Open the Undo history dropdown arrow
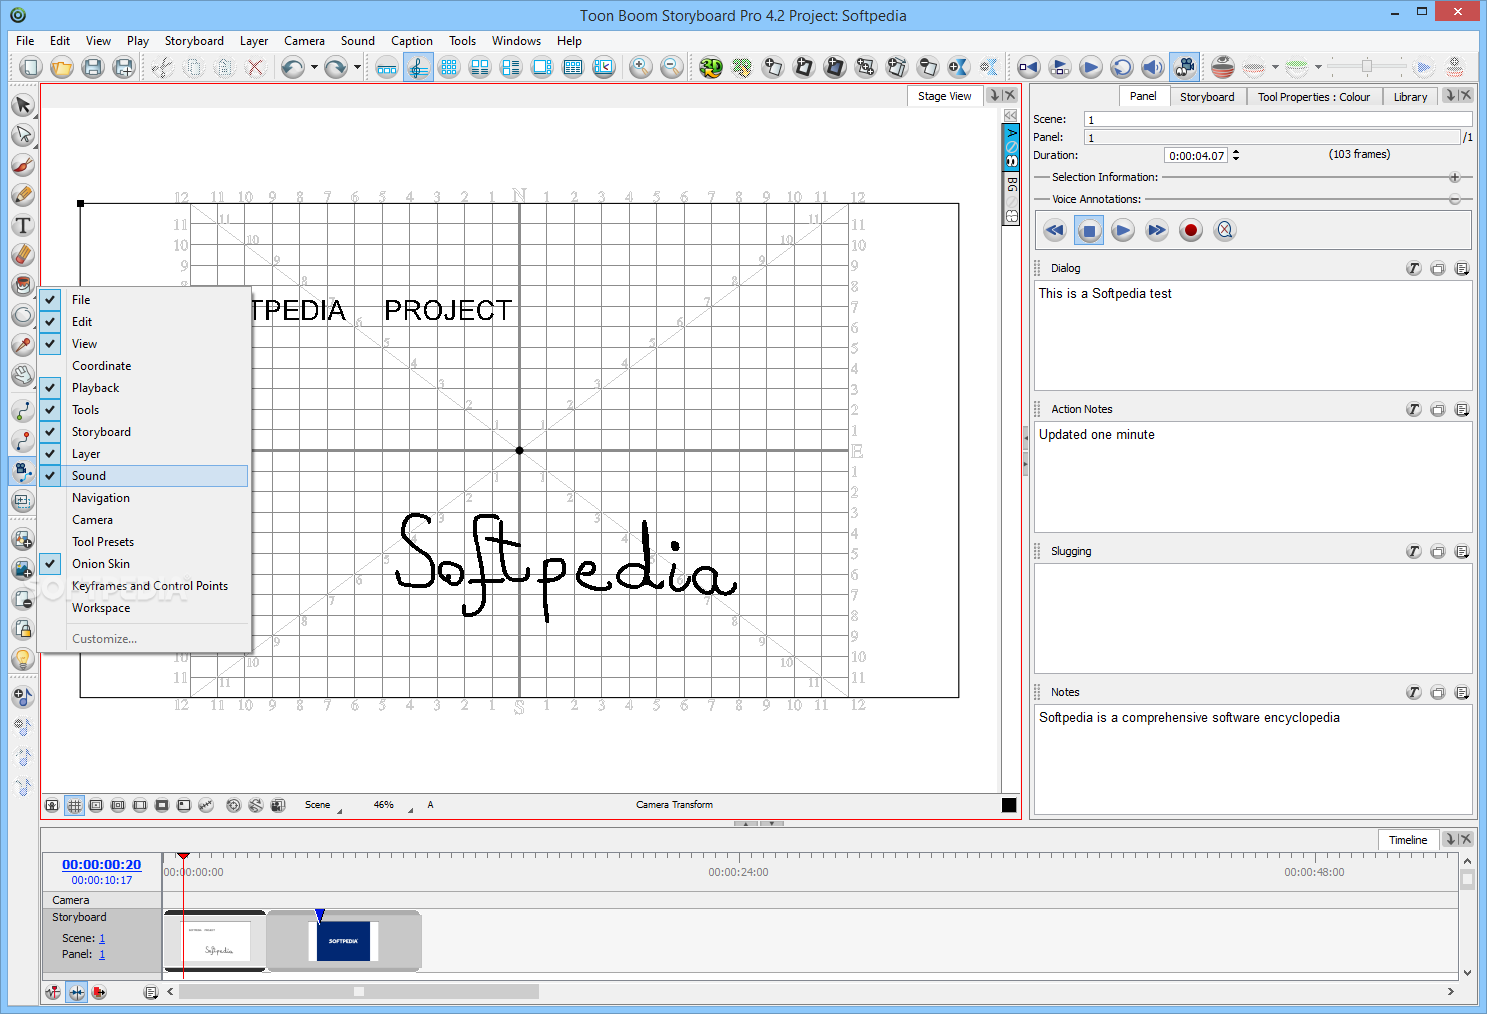This screenshot has height=1014, width=1487. click(314, 67)
